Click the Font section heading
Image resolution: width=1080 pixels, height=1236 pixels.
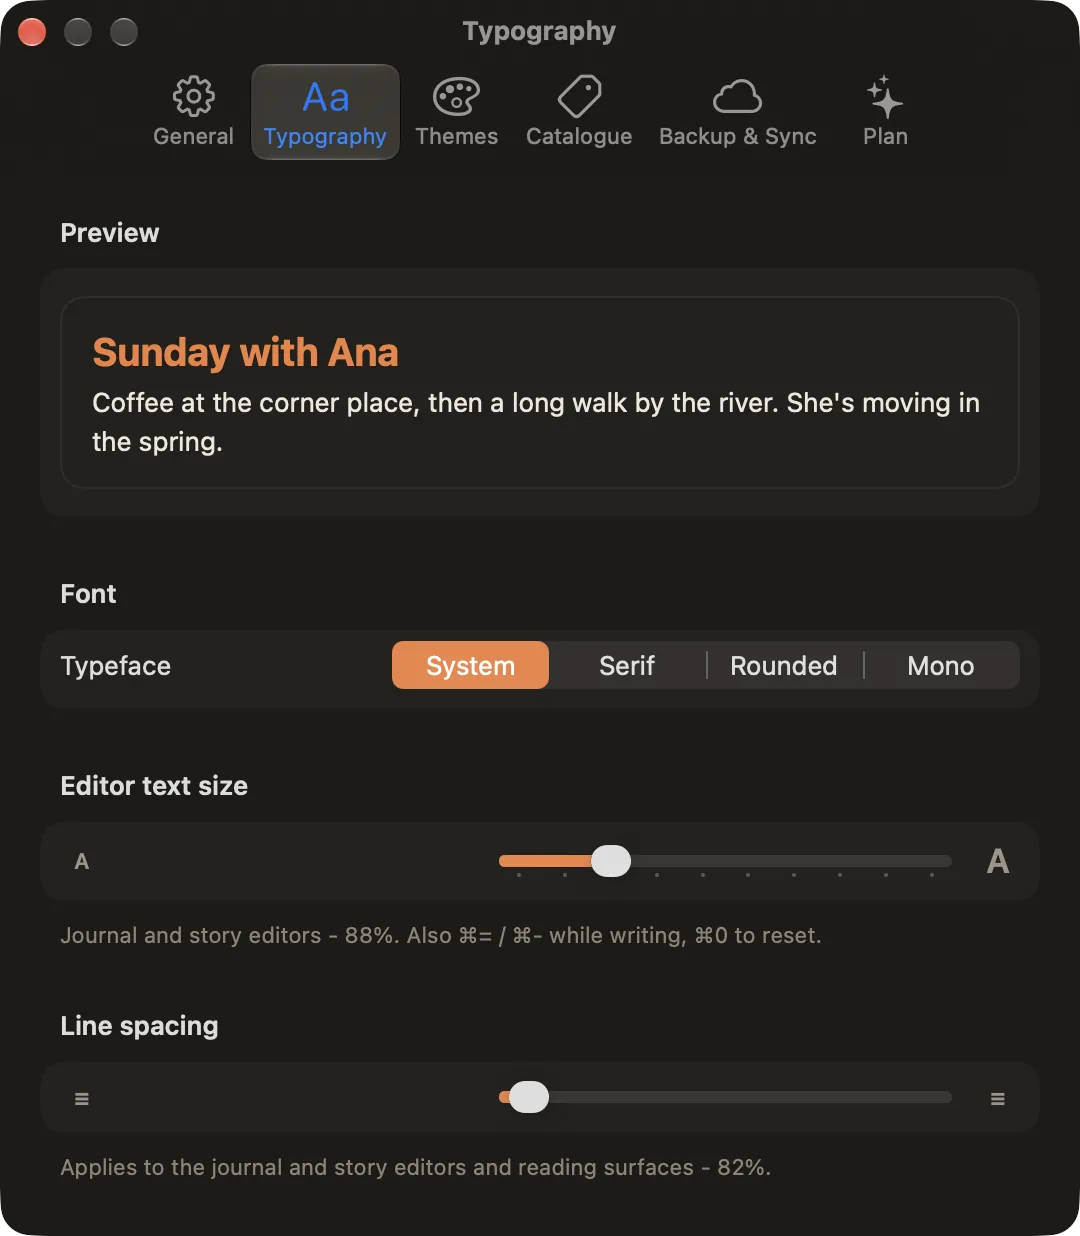88,594
